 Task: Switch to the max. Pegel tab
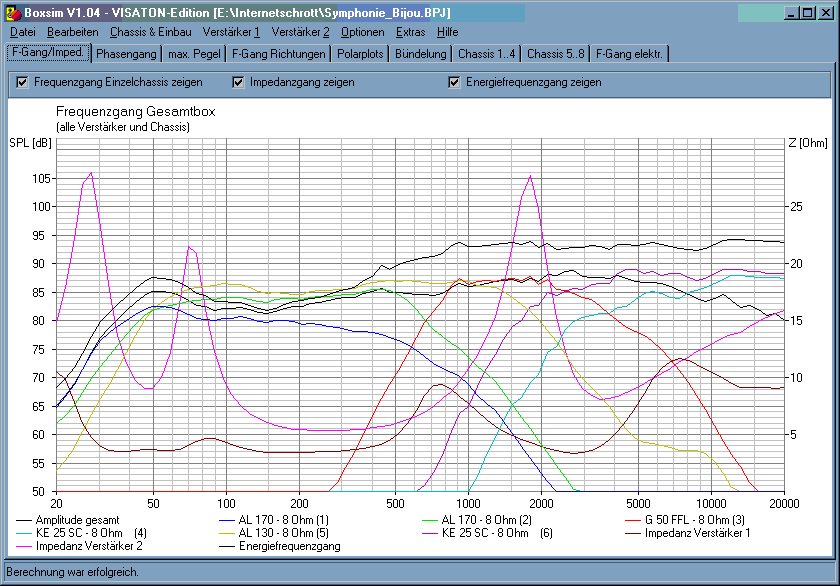pos(194,54)
